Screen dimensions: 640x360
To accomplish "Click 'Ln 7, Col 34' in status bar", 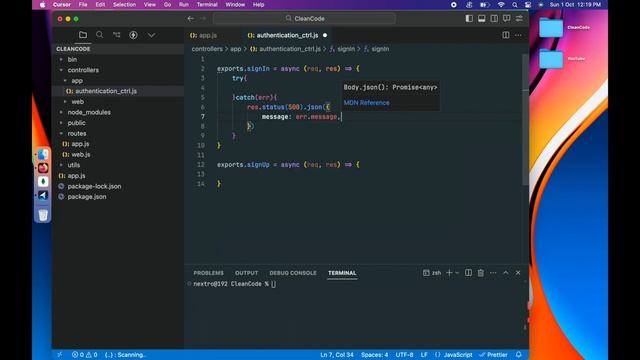I will (x=337, y=355).
